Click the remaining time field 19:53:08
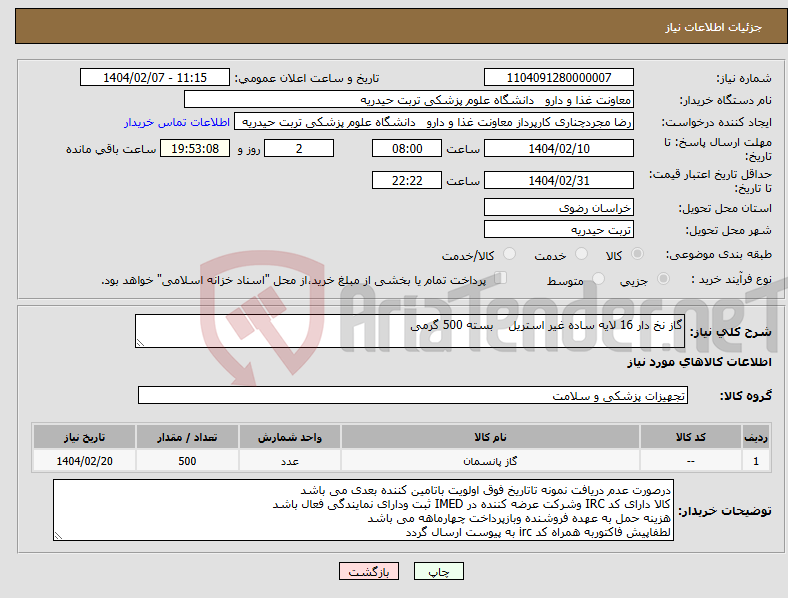Viewport: 788px width, 598px height. coord(195,148)
